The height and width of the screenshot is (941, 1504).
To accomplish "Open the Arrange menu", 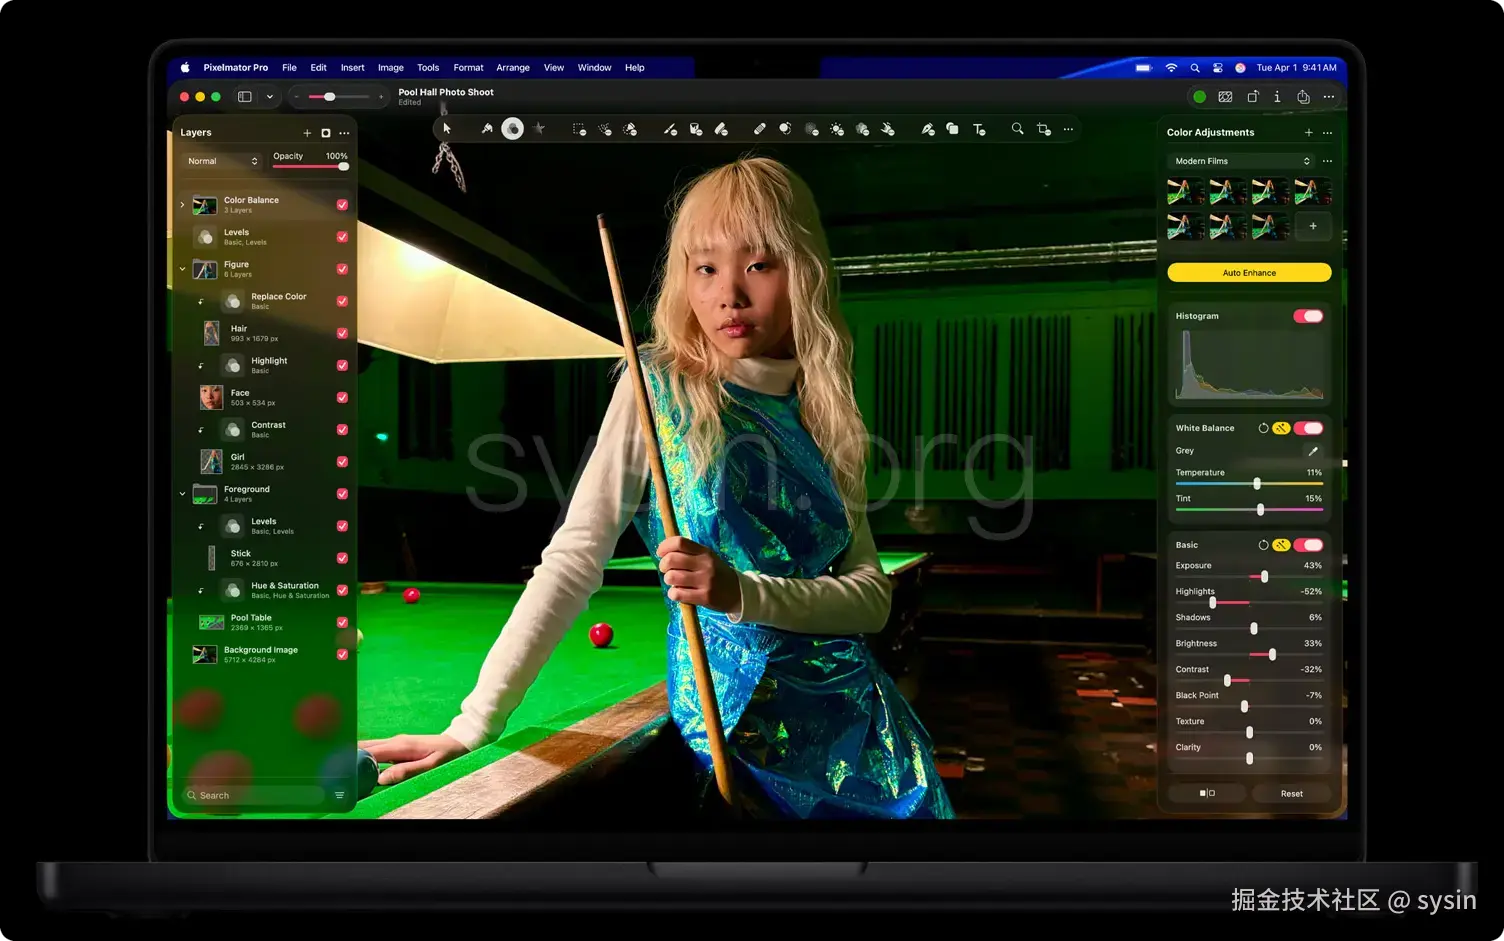I will pos(513,67).
